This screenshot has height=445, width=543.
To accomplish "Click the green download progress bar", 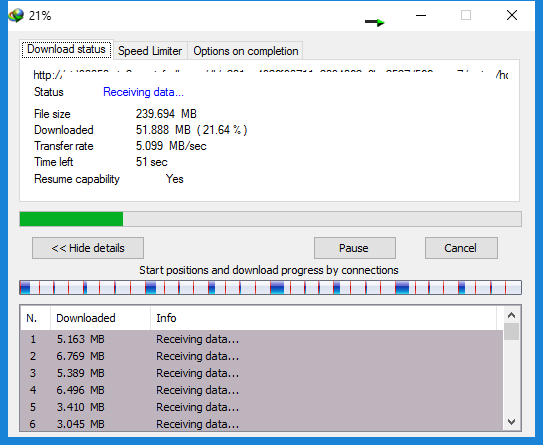I will (x=270, y=219).
